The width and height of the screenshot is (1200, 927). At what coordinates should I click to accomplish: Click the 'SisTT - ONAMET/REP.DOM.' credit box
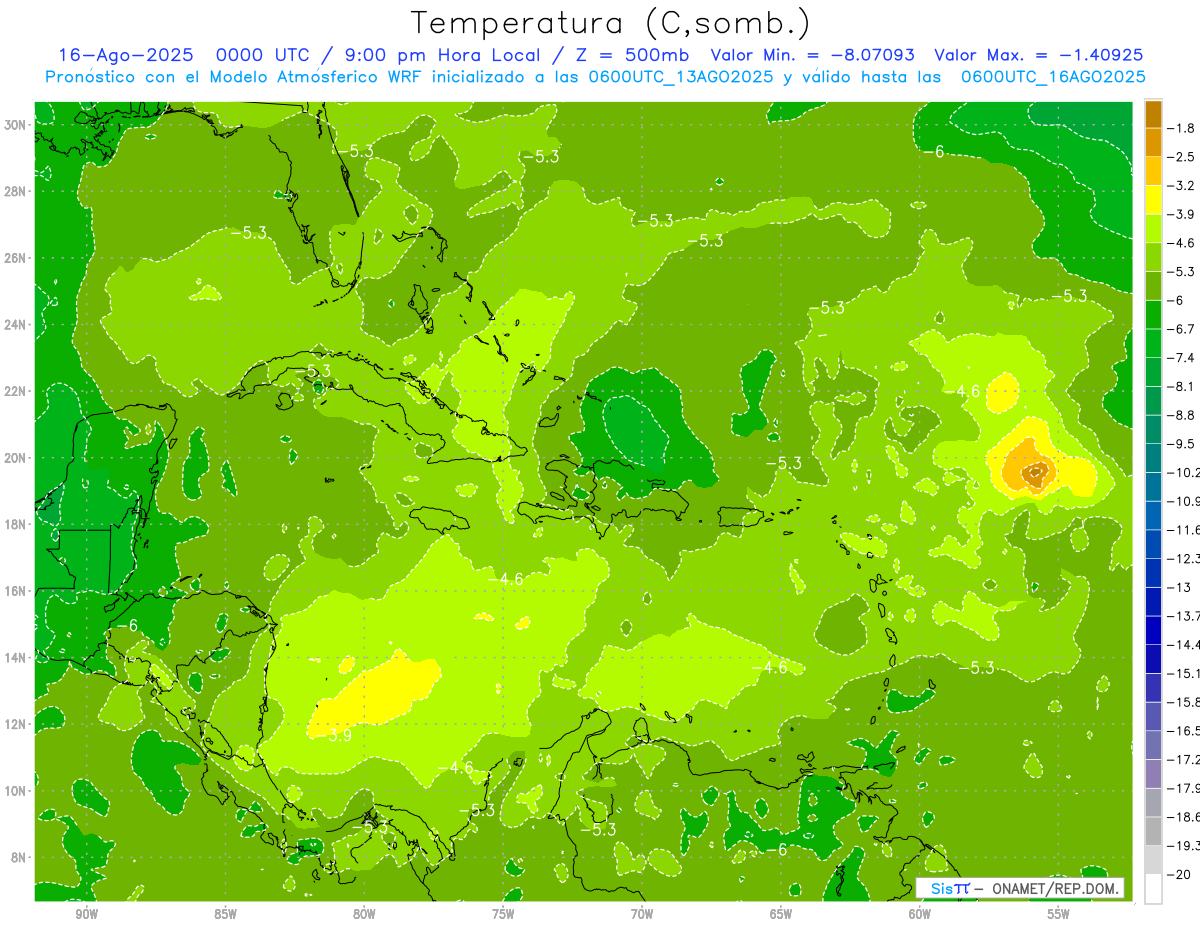pos(1020,888)
